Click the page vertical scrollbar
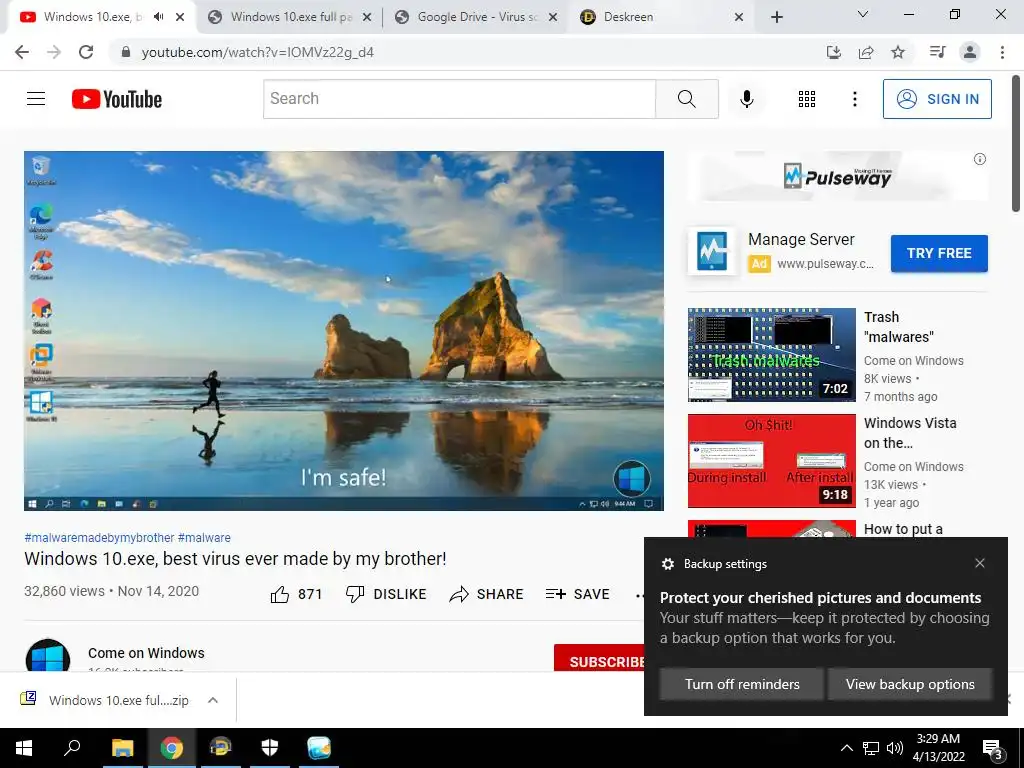Image resolution: width=1024 pixels, height=768 pixels. [1016, 144]
